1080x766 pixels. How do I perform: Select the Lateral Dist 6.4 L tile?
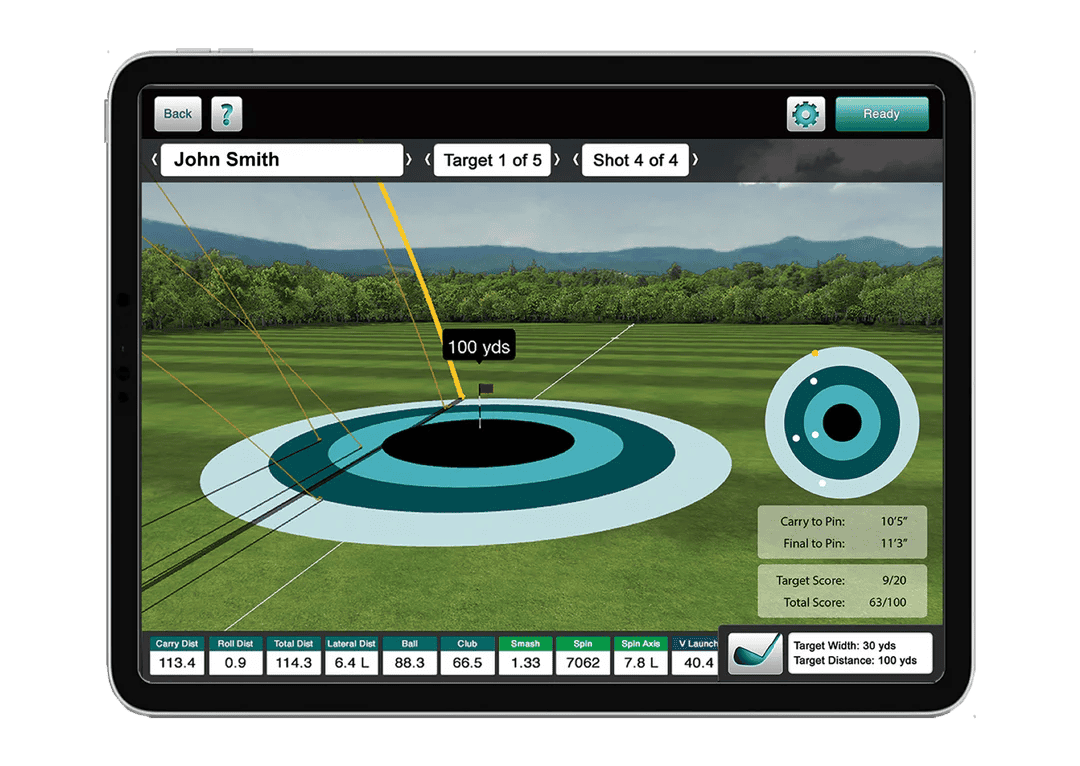[x=351, y=655]
